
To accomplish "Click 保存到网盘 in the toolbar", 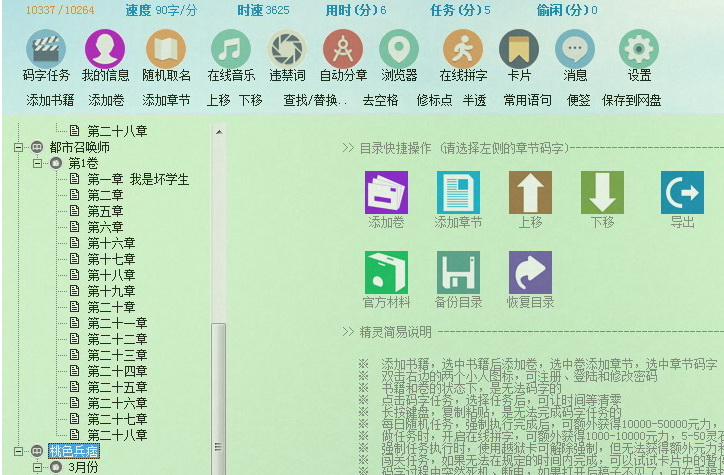I will tap(631, 100).
